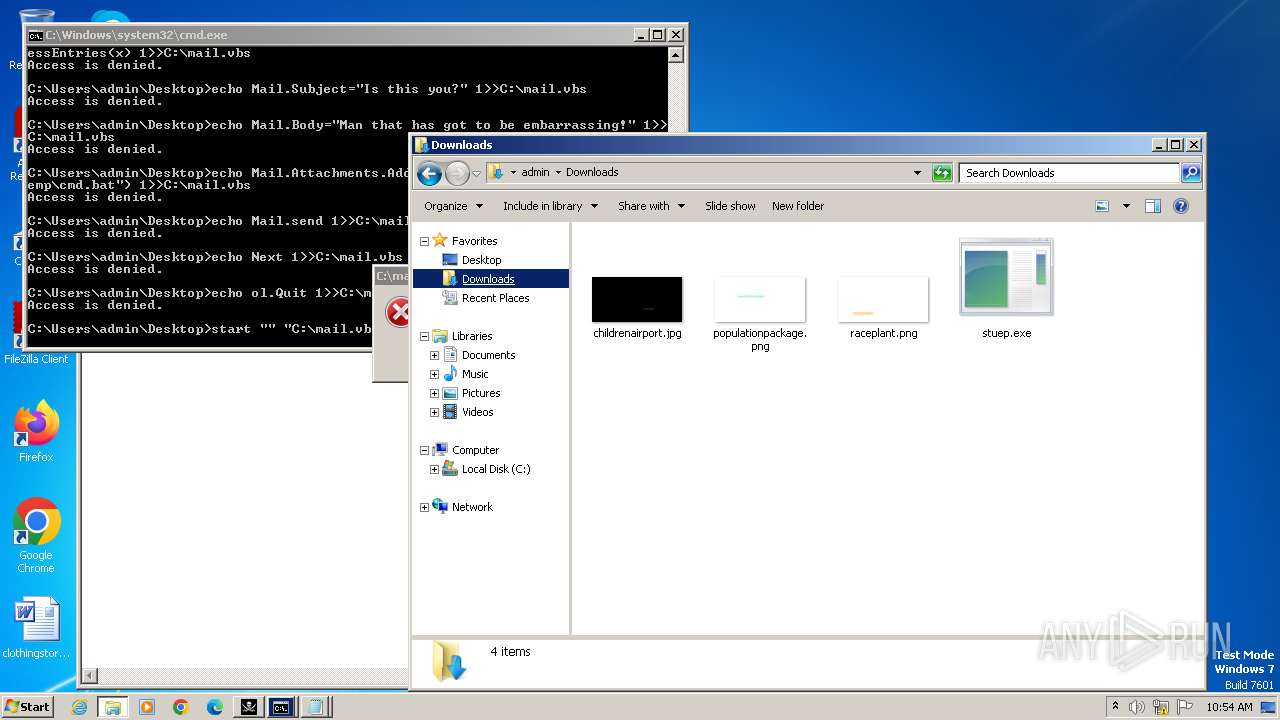Image resolution: width=1280 pixels, height=720 pixels.
Task: Click left arrow of notepad horizontal scrollbar
Action: pyautogui.click(x=90, y=677)
